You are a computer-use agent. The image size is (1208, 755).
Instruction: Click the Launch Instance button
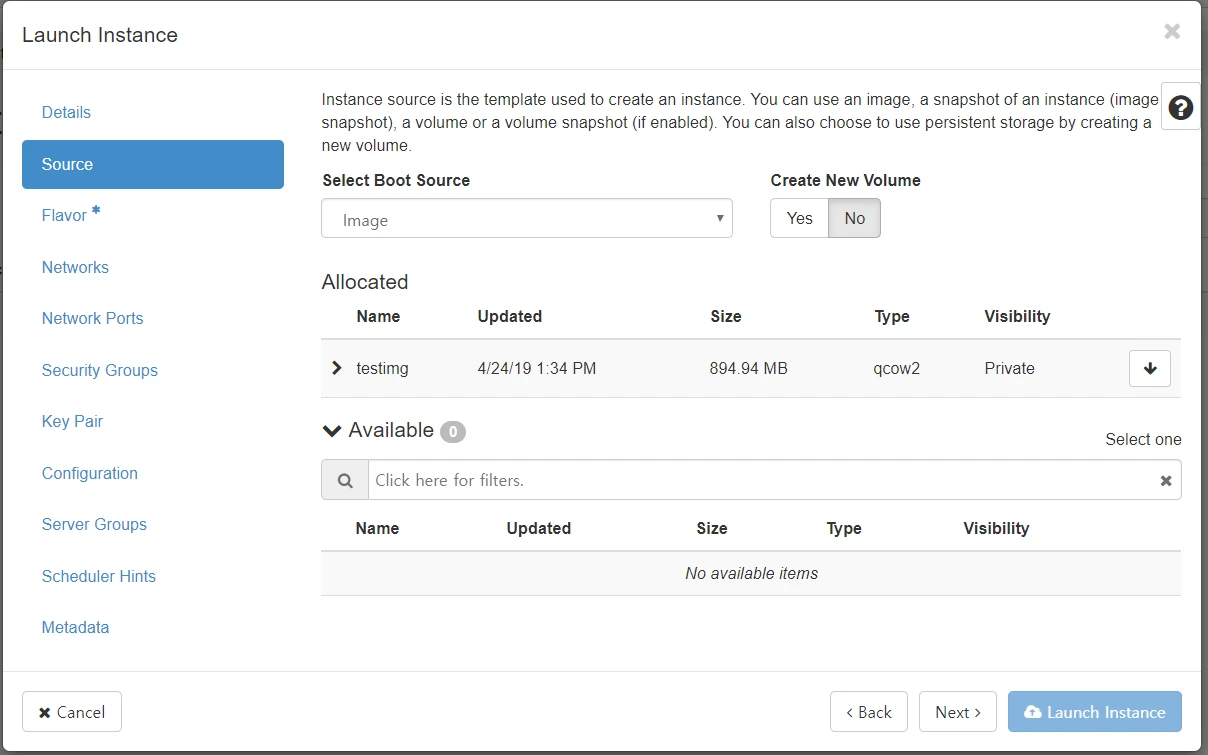tap(1094, 712)
